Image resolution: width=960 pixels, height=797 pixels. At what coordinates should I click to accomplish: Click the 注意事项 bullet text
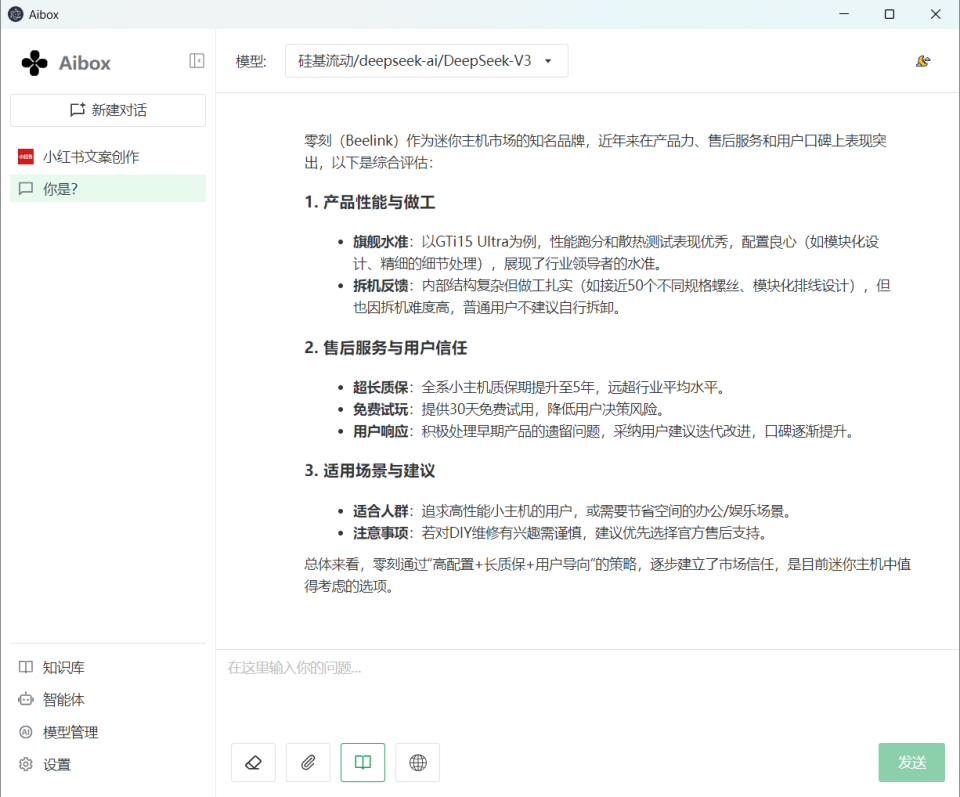pos(560,533)
